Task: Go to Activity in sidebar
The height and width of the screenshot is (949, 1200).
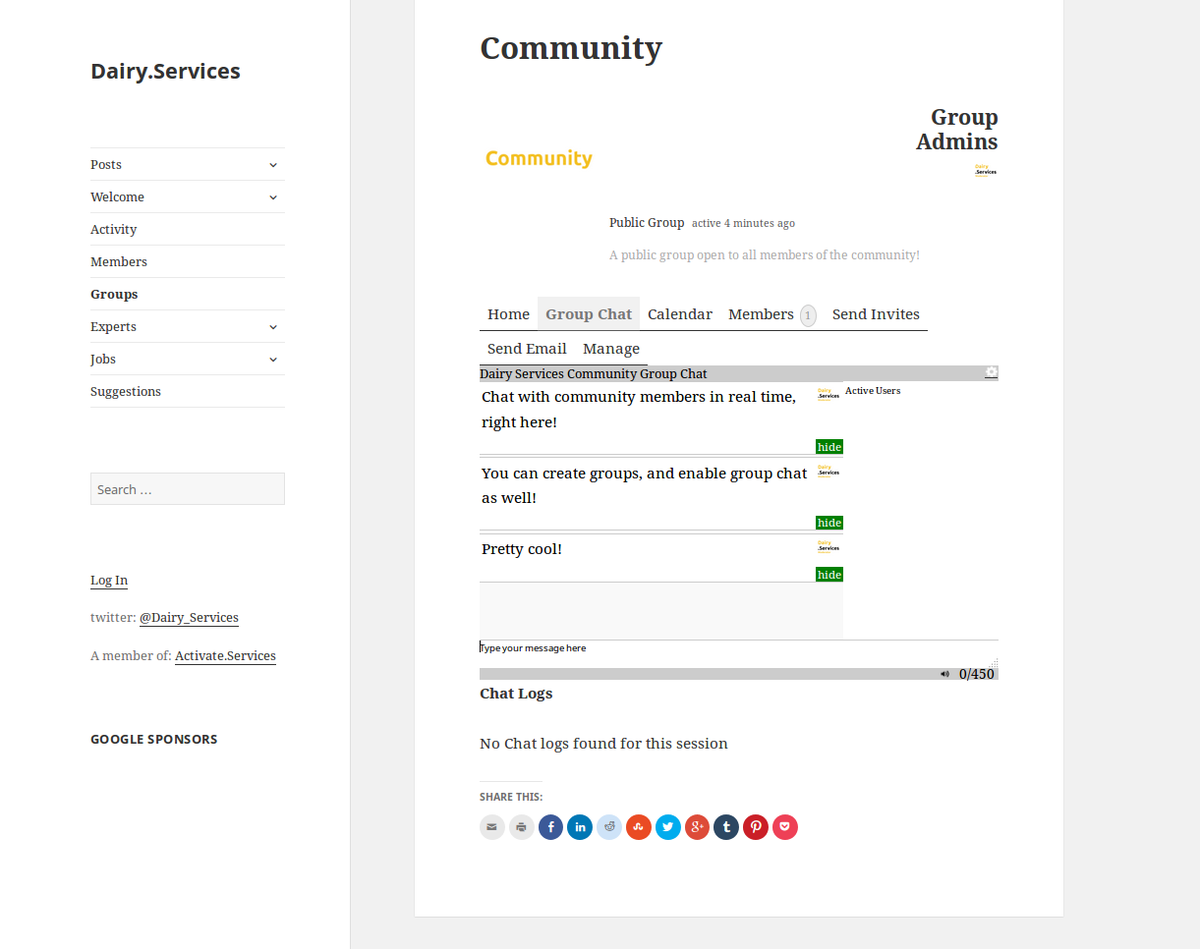Action: 114,230
